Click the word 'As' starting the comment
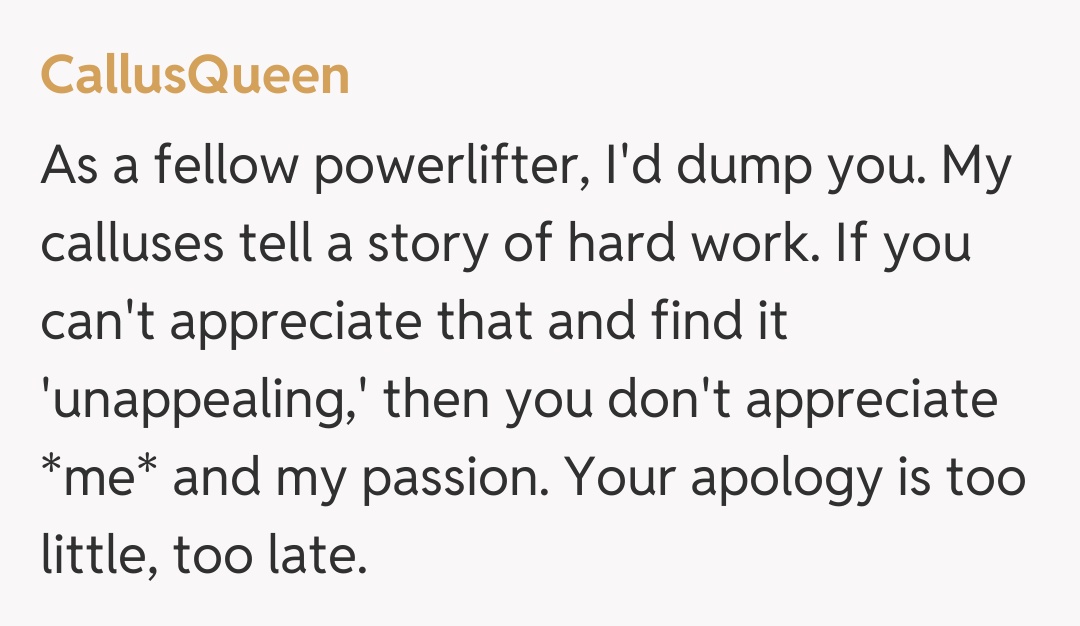The image size is (1080, 626). pyautogui.click(x=69, y=167)
